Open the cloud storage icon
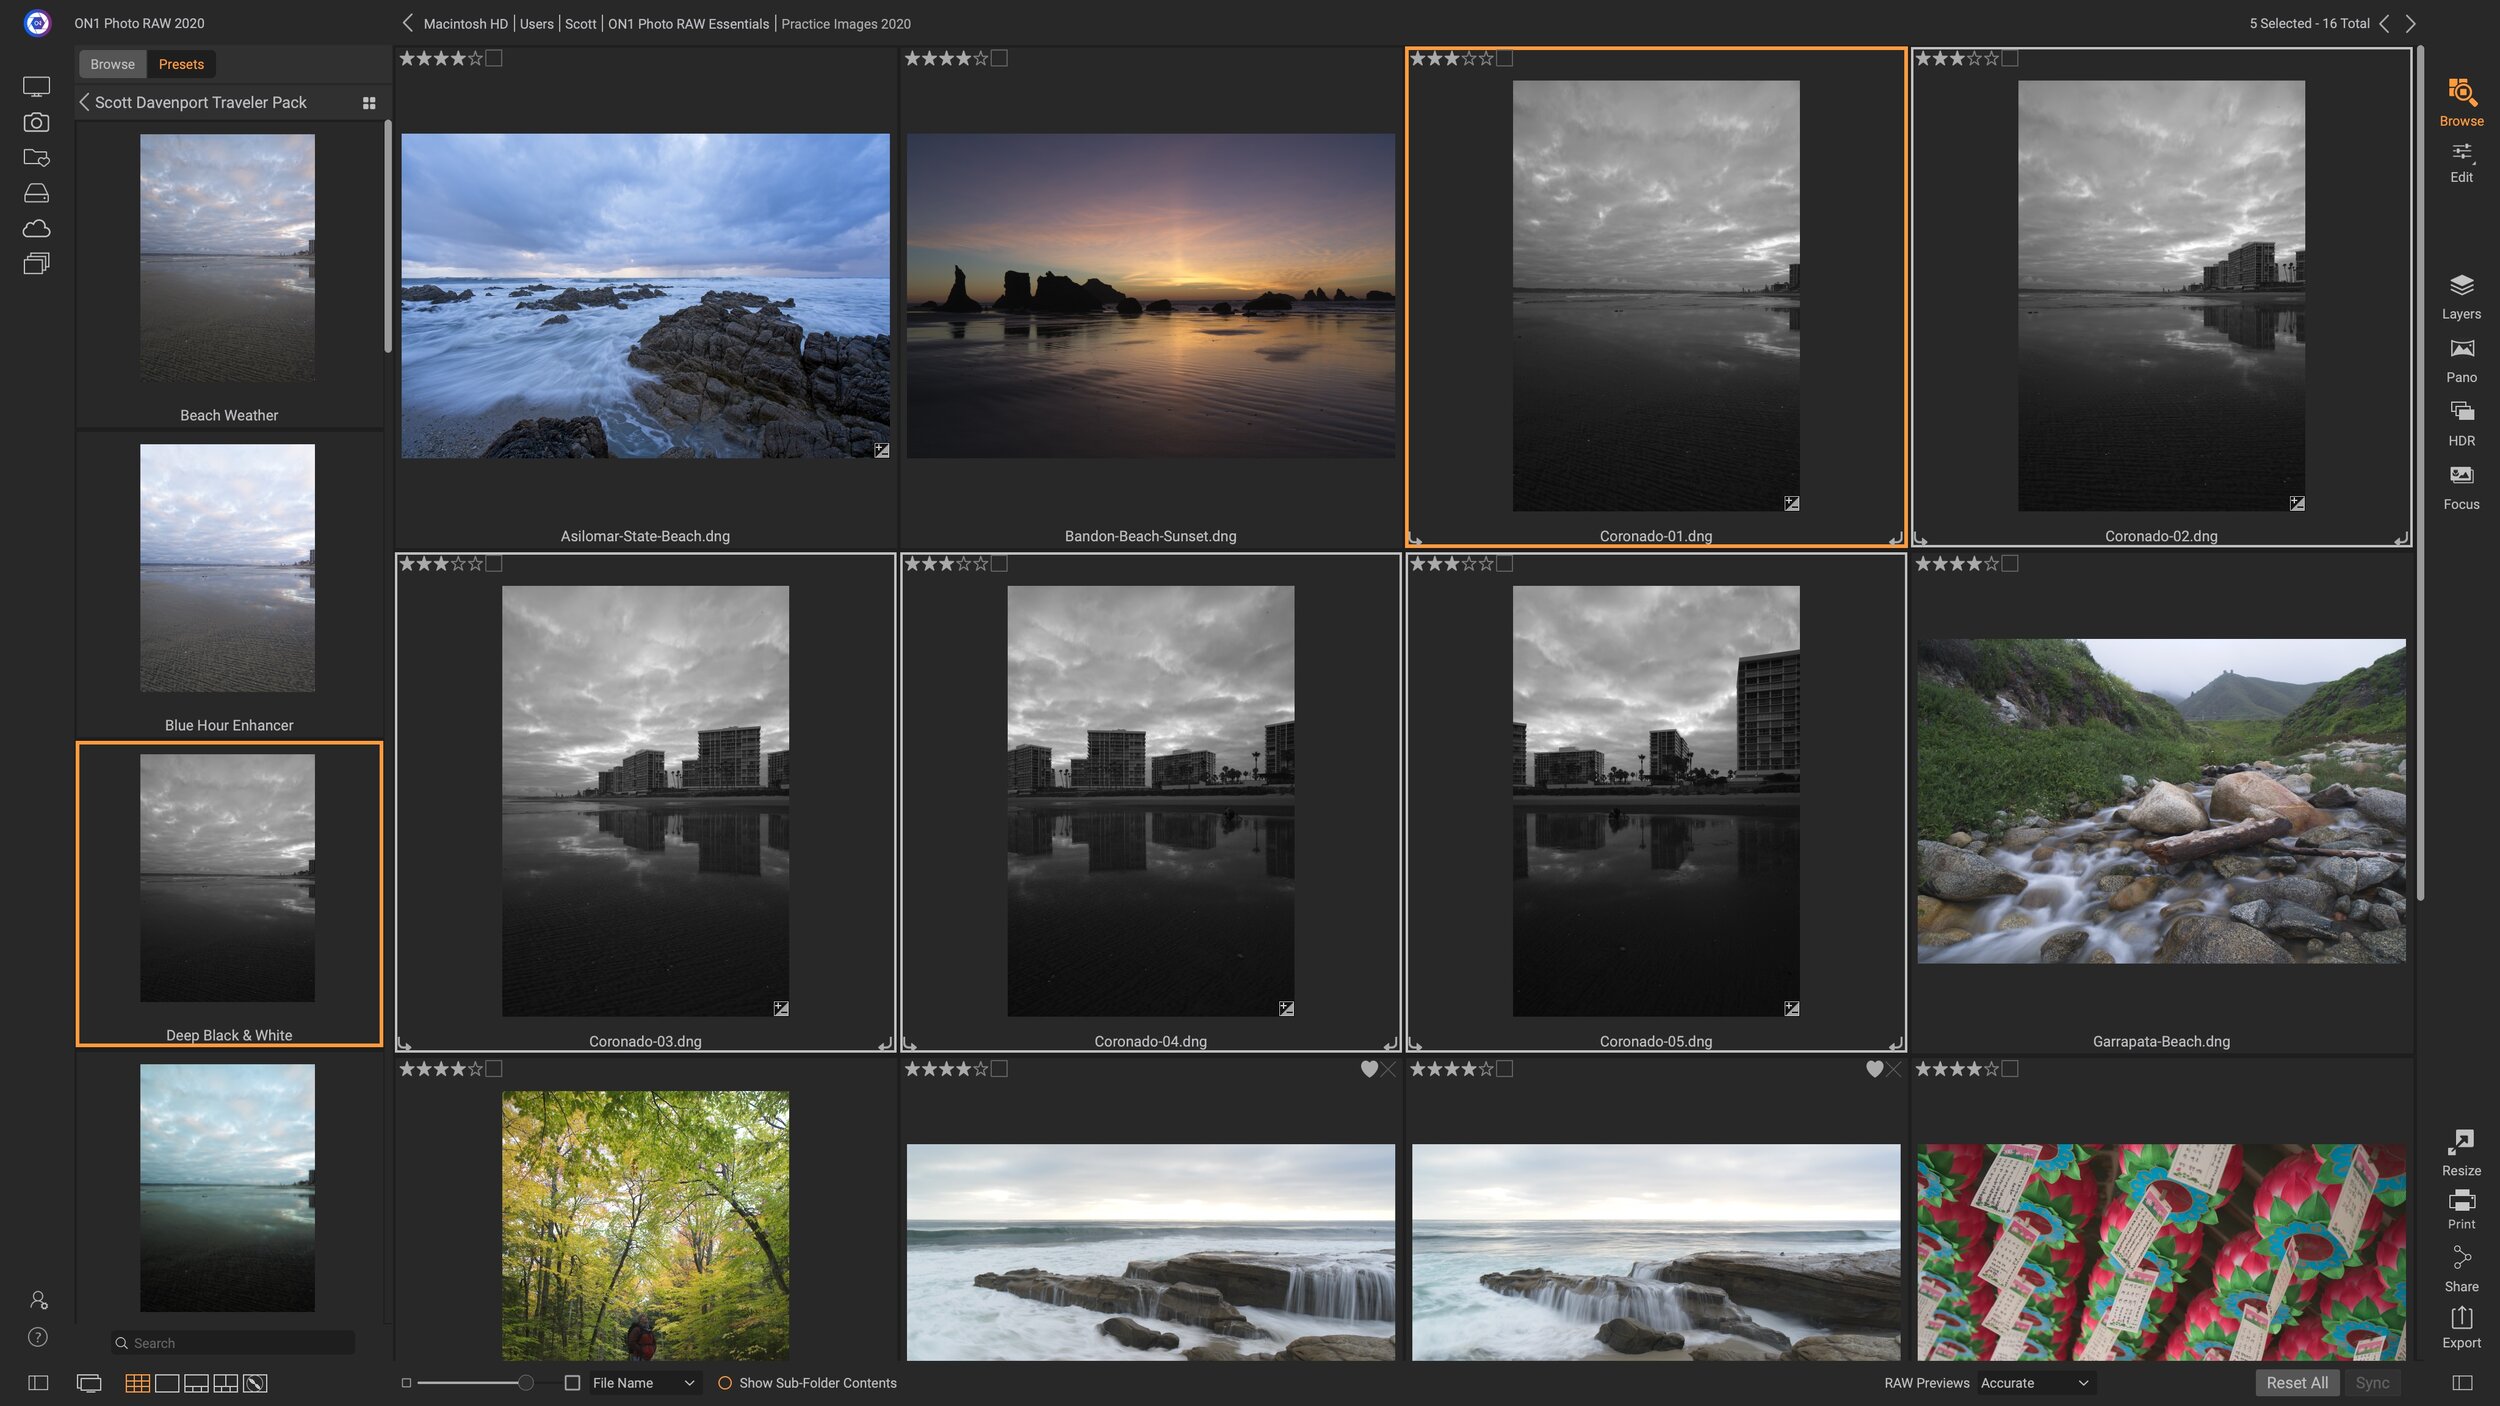The width and height of the screenshot is (2500, 1406). click(36, 228)
